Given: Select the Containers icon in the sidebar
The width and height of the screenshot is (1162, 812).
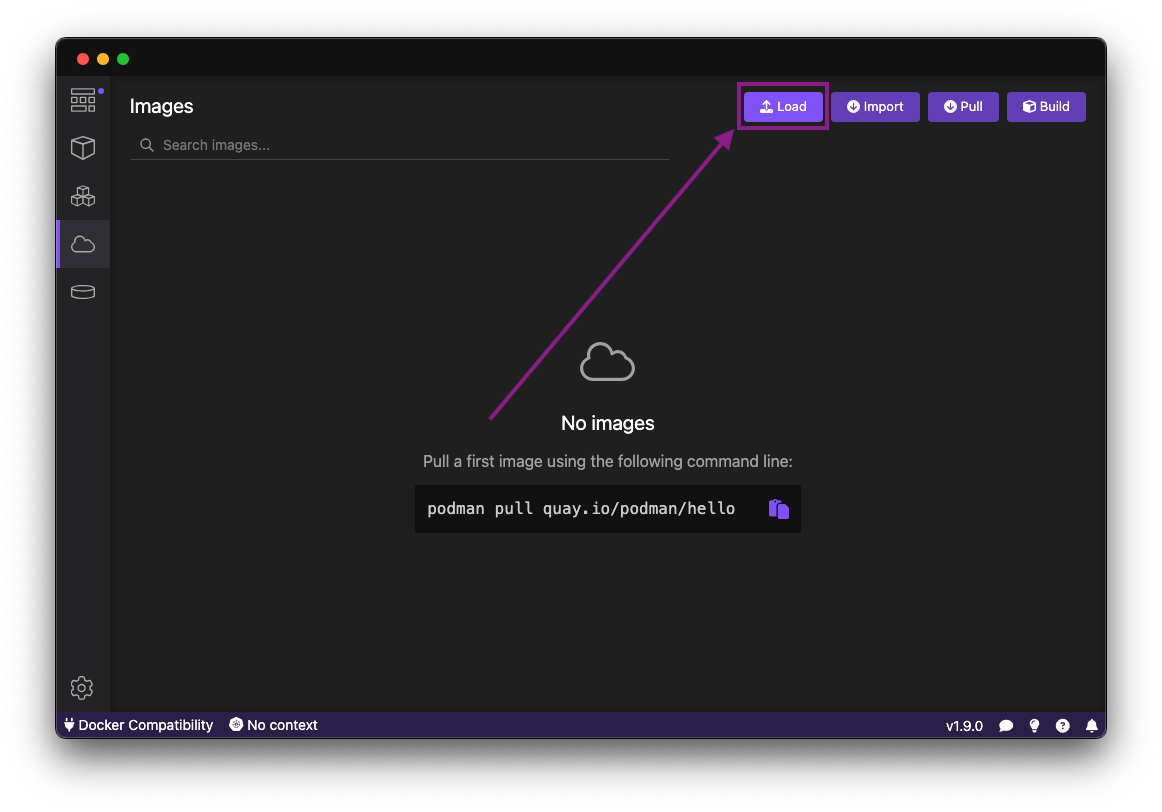Looking at the screenshot, I should [83, 147].
